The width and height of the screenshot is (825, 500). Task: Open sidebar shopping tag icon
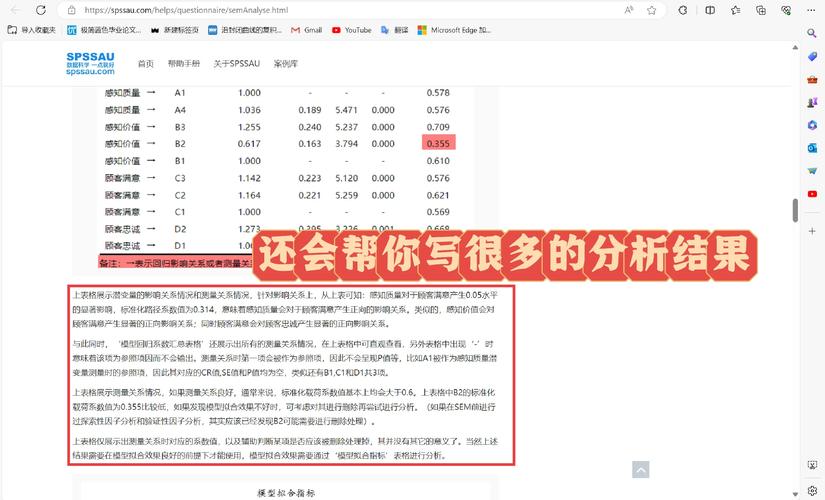tap(812, 56)
